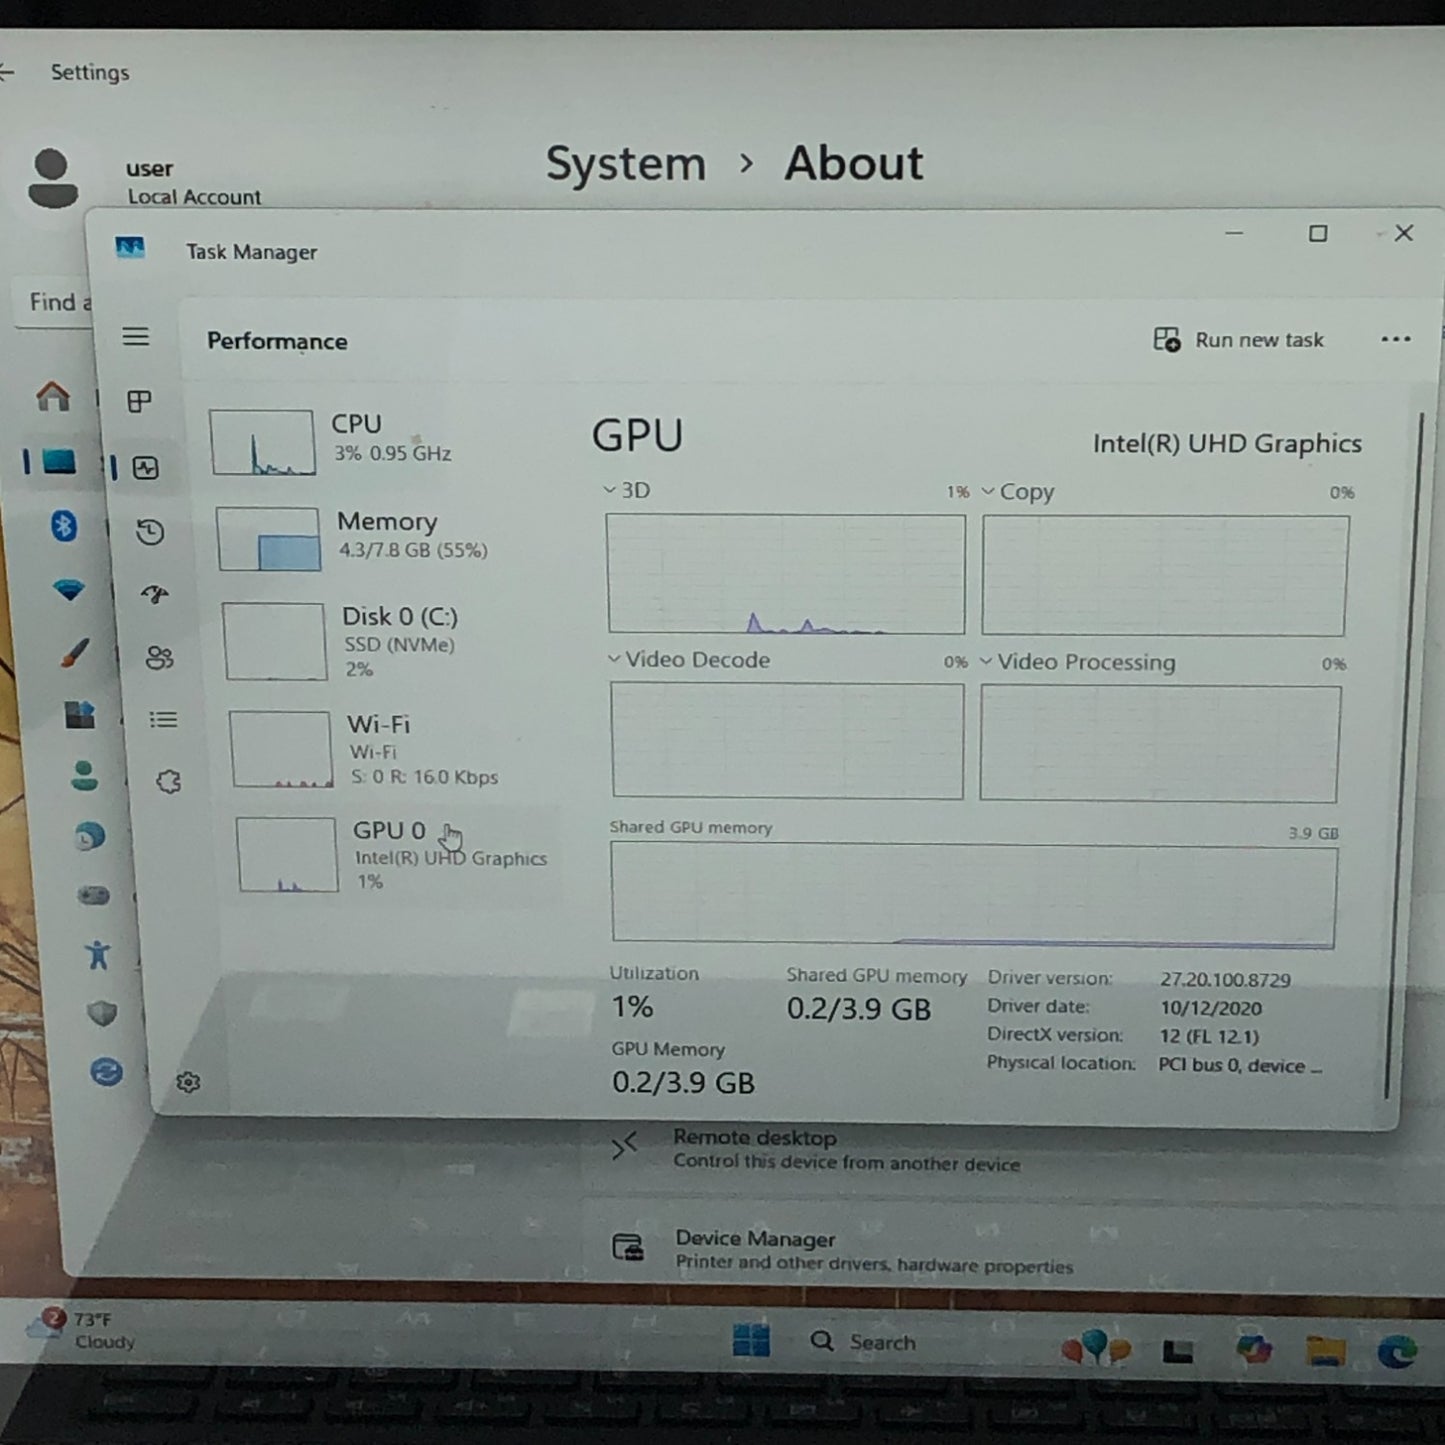1445x1445 pixels.
Task: Open Task Manager hamburger navigation menu
Action: (136, 337)
